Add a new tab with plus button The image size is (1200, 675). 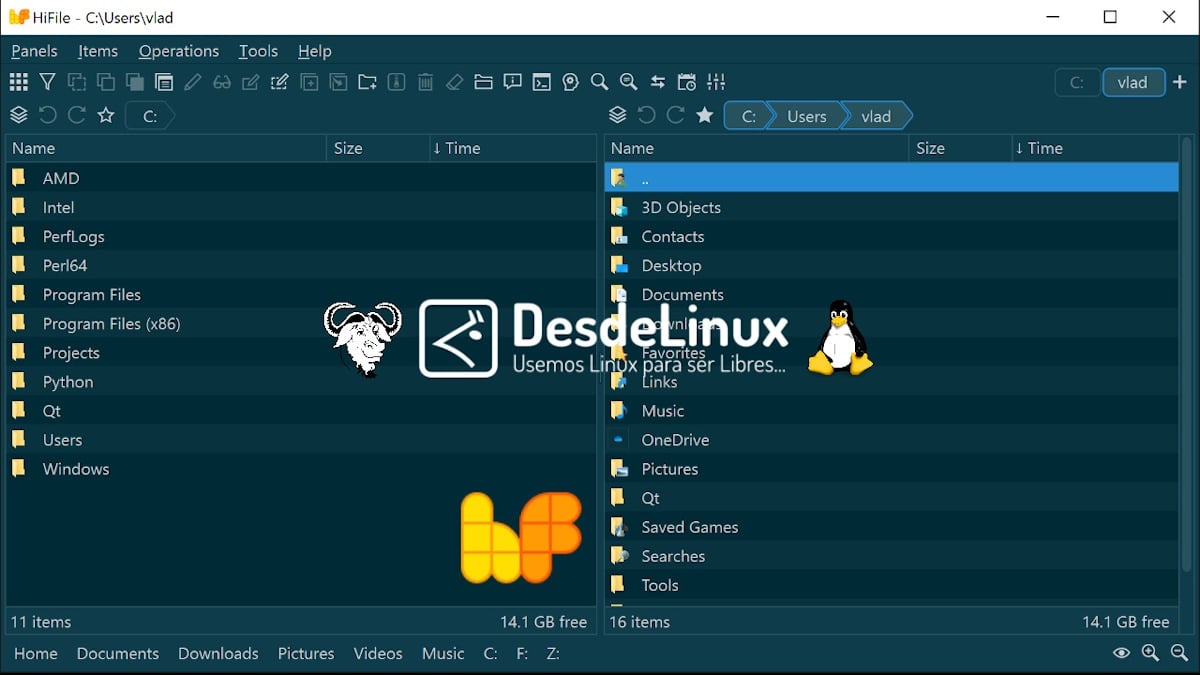click(1180, 83)
